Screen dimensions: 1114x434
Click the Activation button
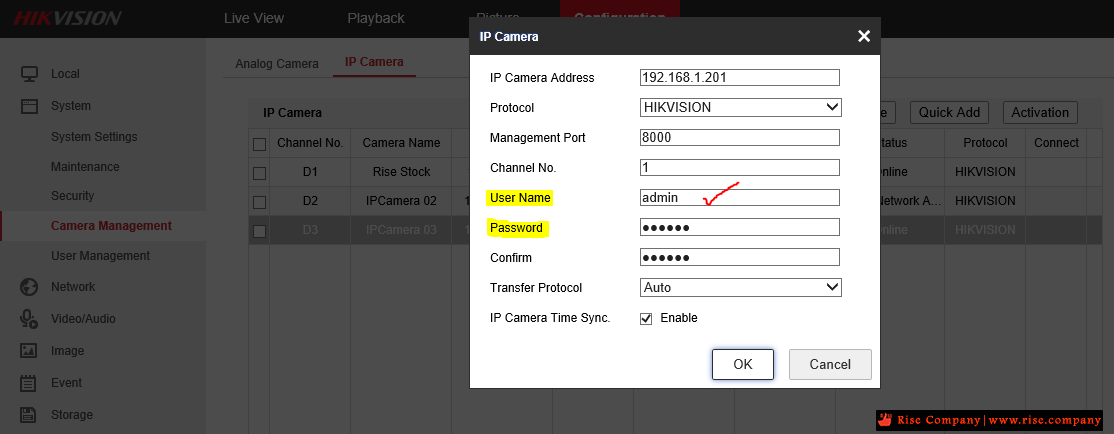coord(1040,112)
